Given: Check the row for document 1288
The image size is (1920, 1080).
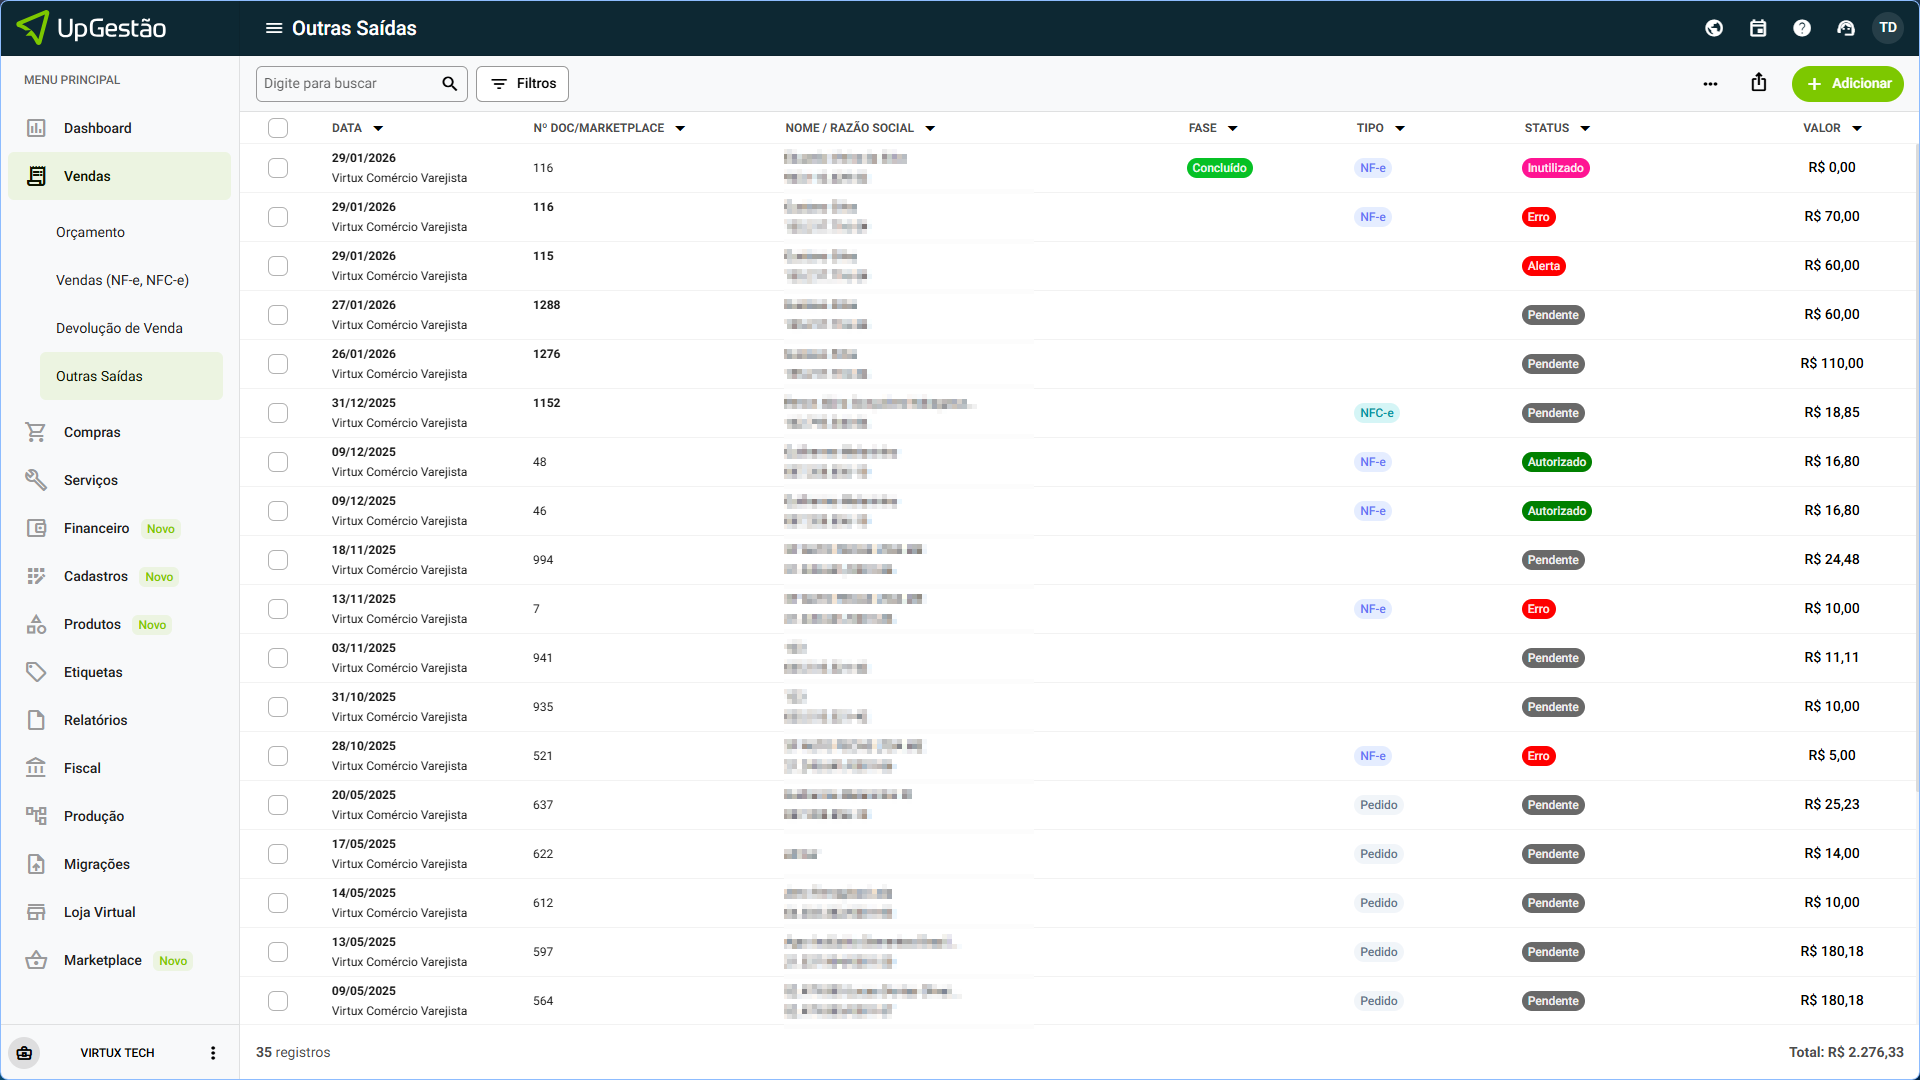Looking at the screenshot, I should pyautogui.click(x=278, y=315).
